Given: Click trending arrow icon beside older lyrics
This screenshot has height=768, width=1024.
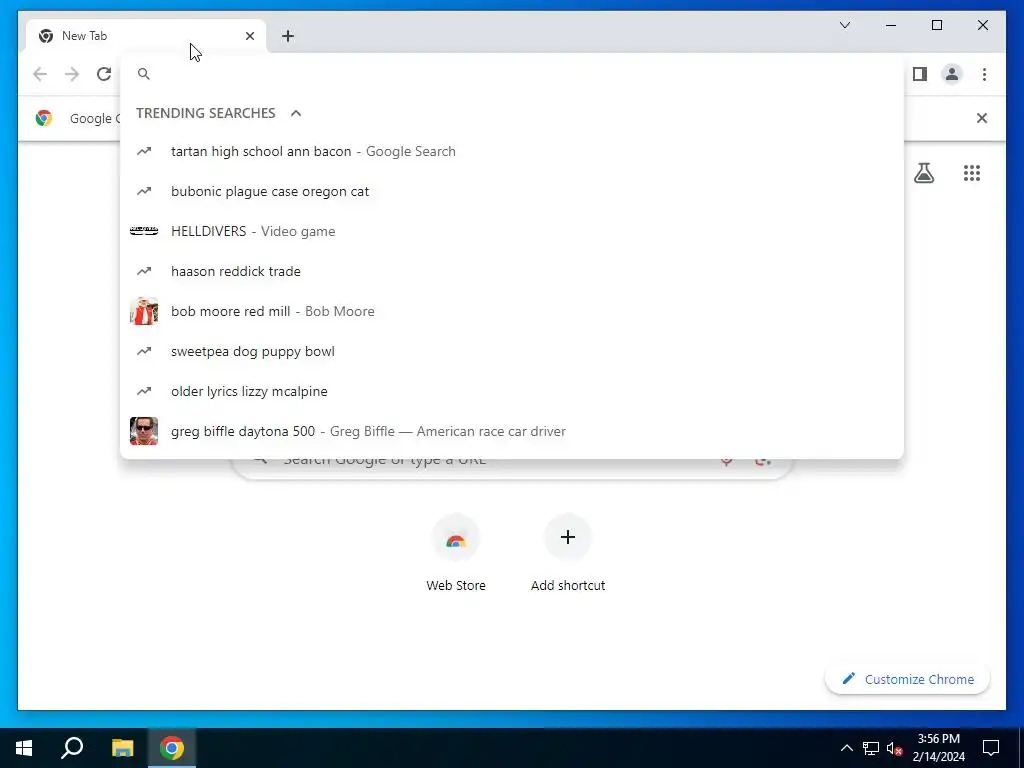Looking at the screenshot, I should [144, 391].
